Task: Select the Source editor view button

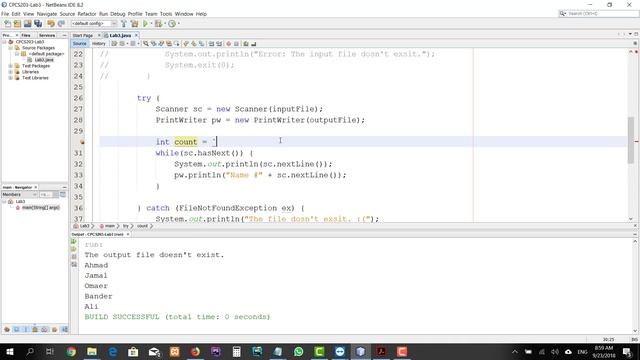Action: click(80, 44)
